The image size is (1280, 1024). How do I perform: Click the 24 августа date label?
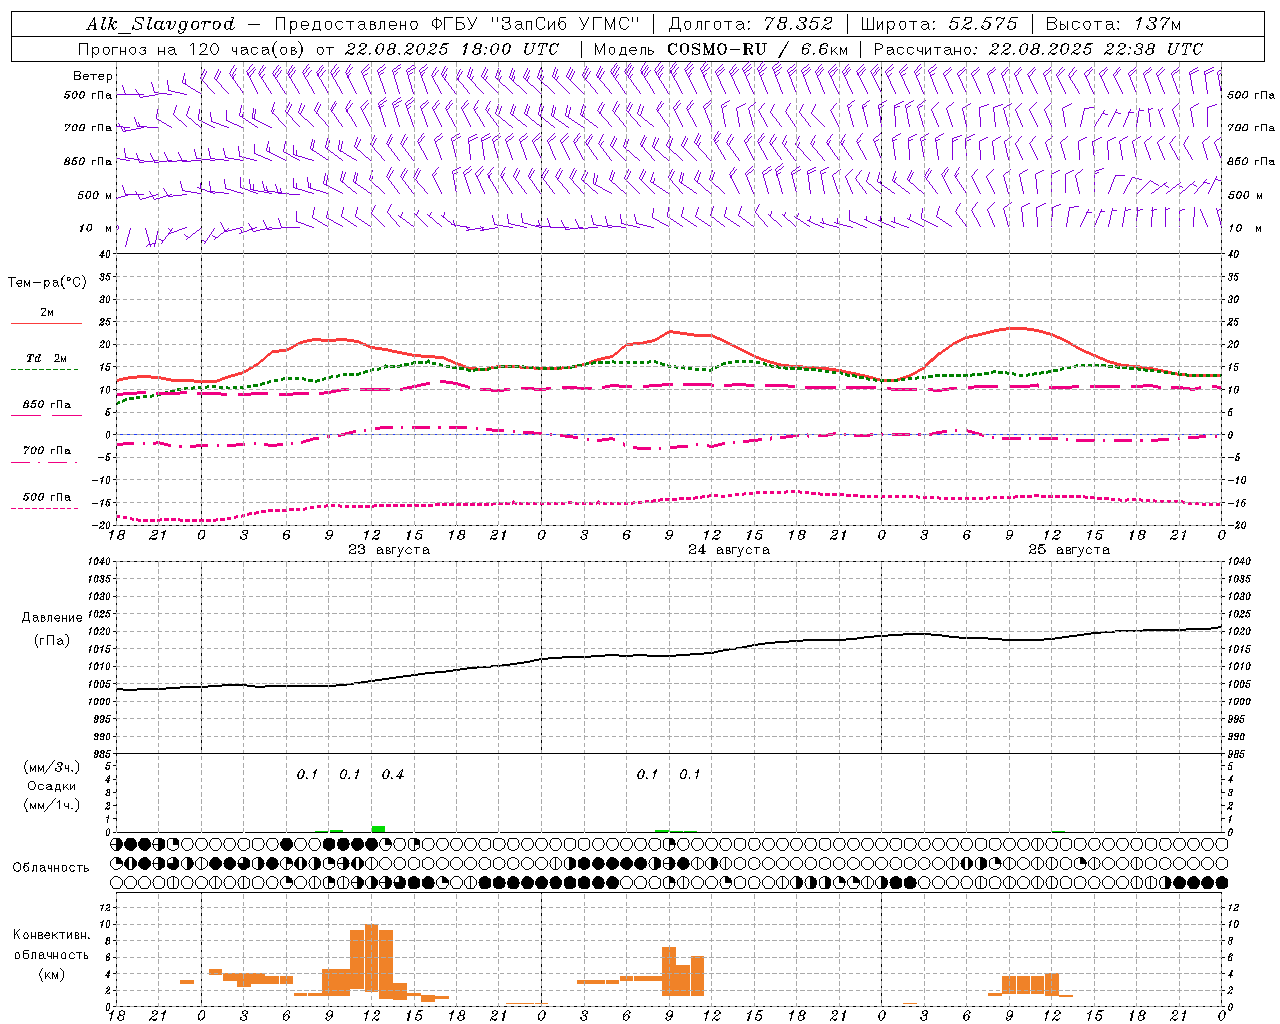click(x=729, y=550)
